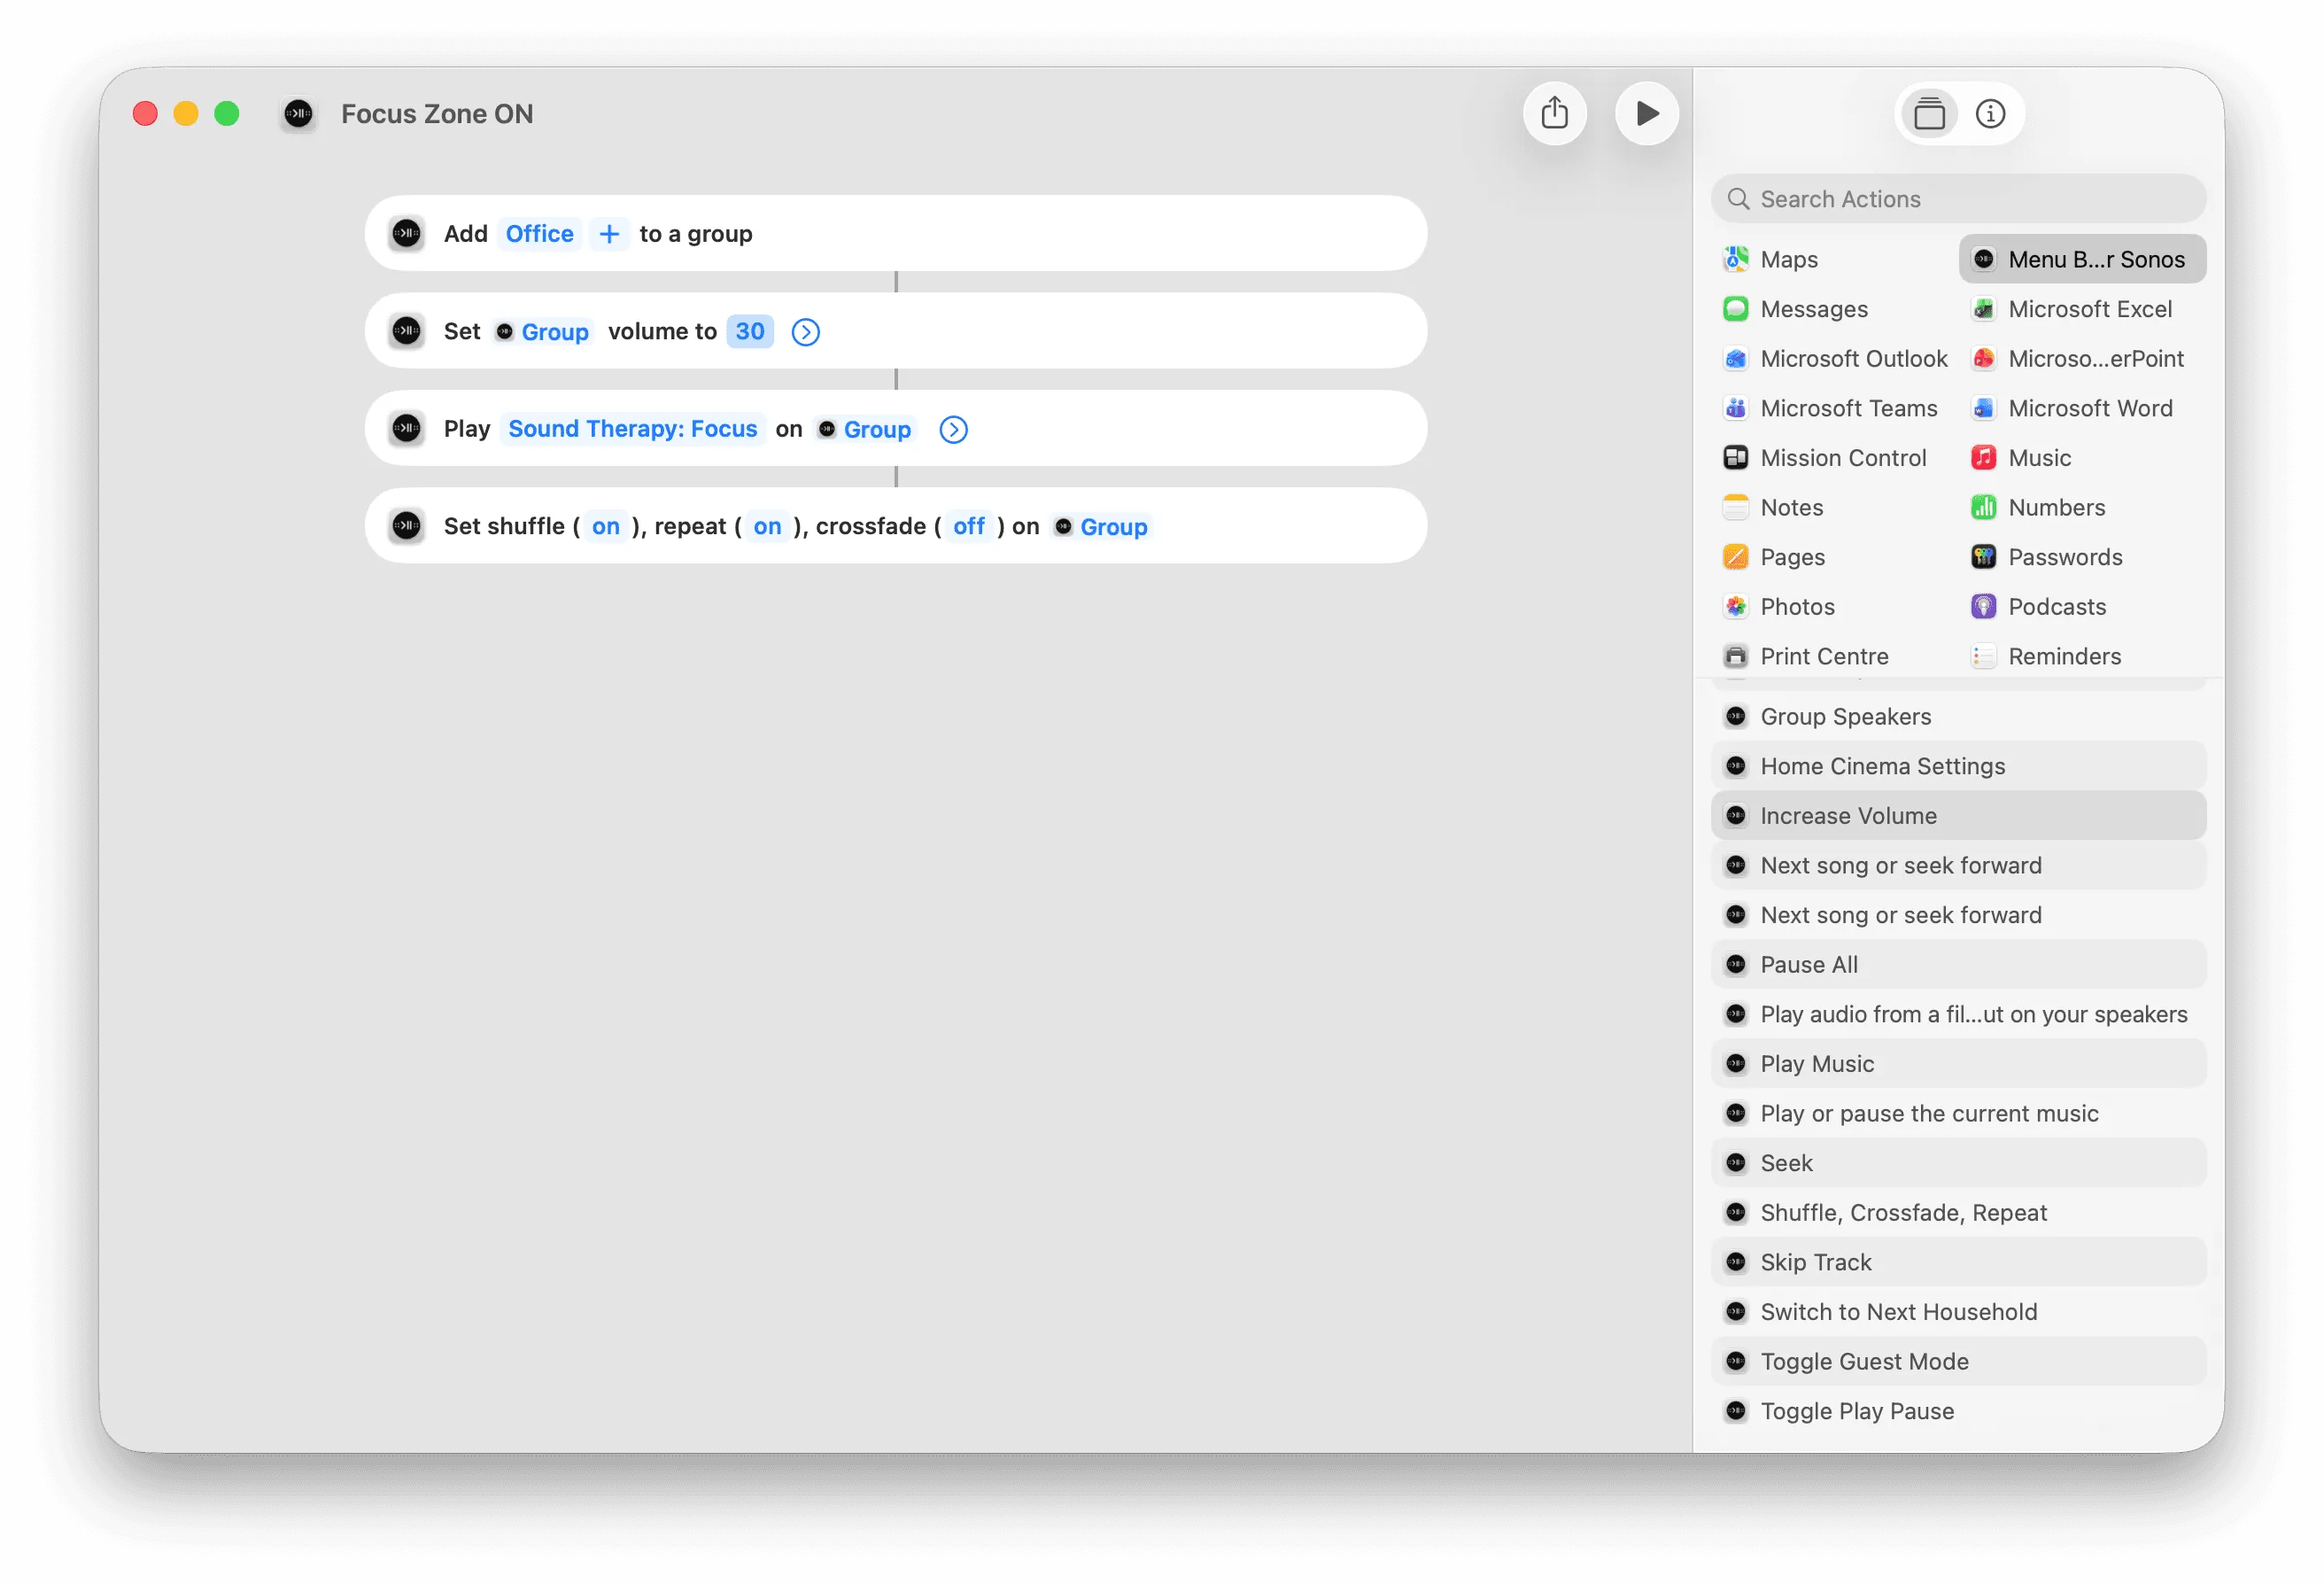Open the shortcut details info icon
This screenshot has height=1584, width=2324.
tap(1990, 114)
